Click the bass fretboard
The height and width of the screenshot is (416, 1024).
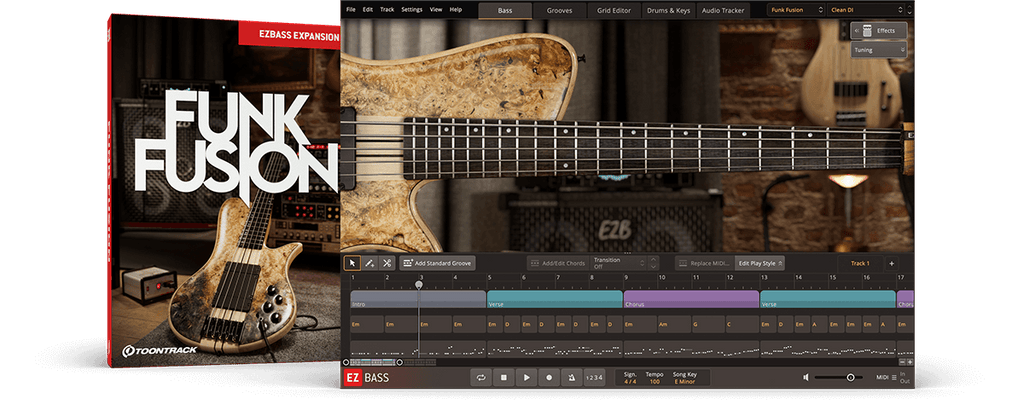click(x=653, y=148)
